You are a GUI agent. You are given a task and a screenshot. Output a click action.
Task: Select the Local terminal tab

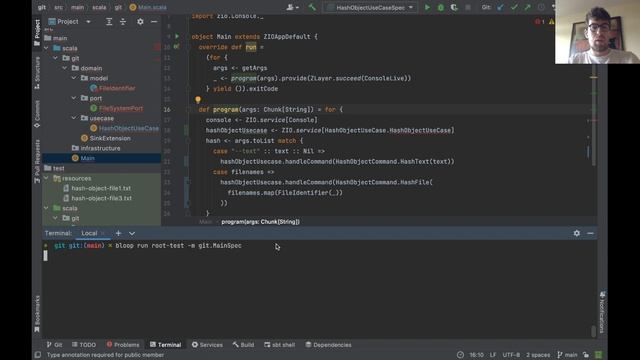pos(89,233)
